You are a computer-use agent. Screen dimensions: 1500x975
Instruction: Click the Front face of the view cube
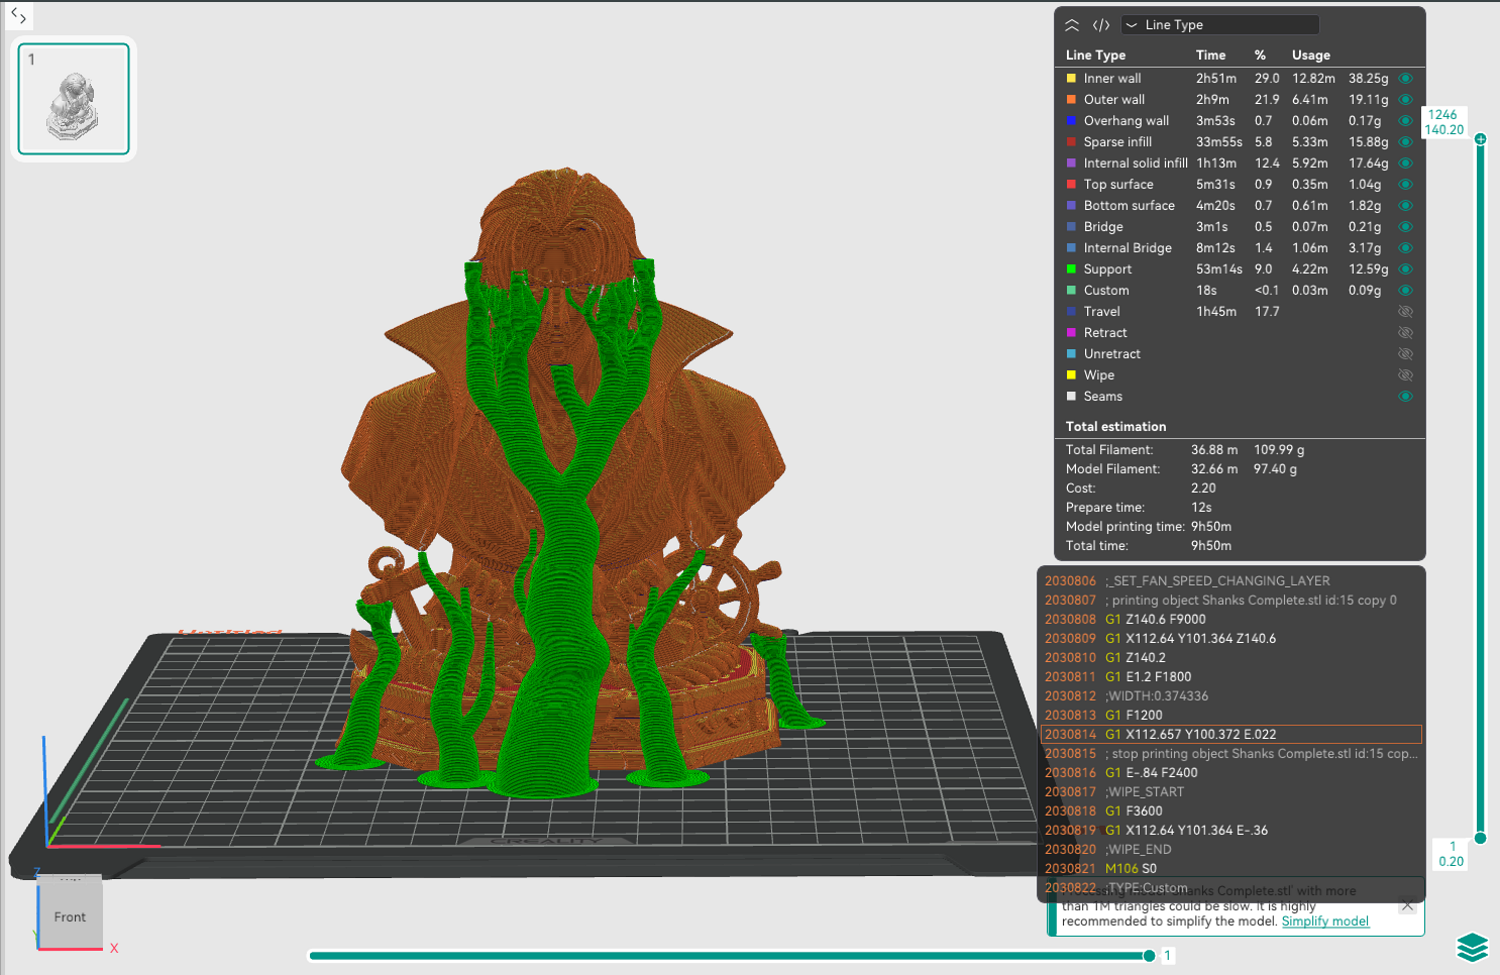[x=70, y=916]
